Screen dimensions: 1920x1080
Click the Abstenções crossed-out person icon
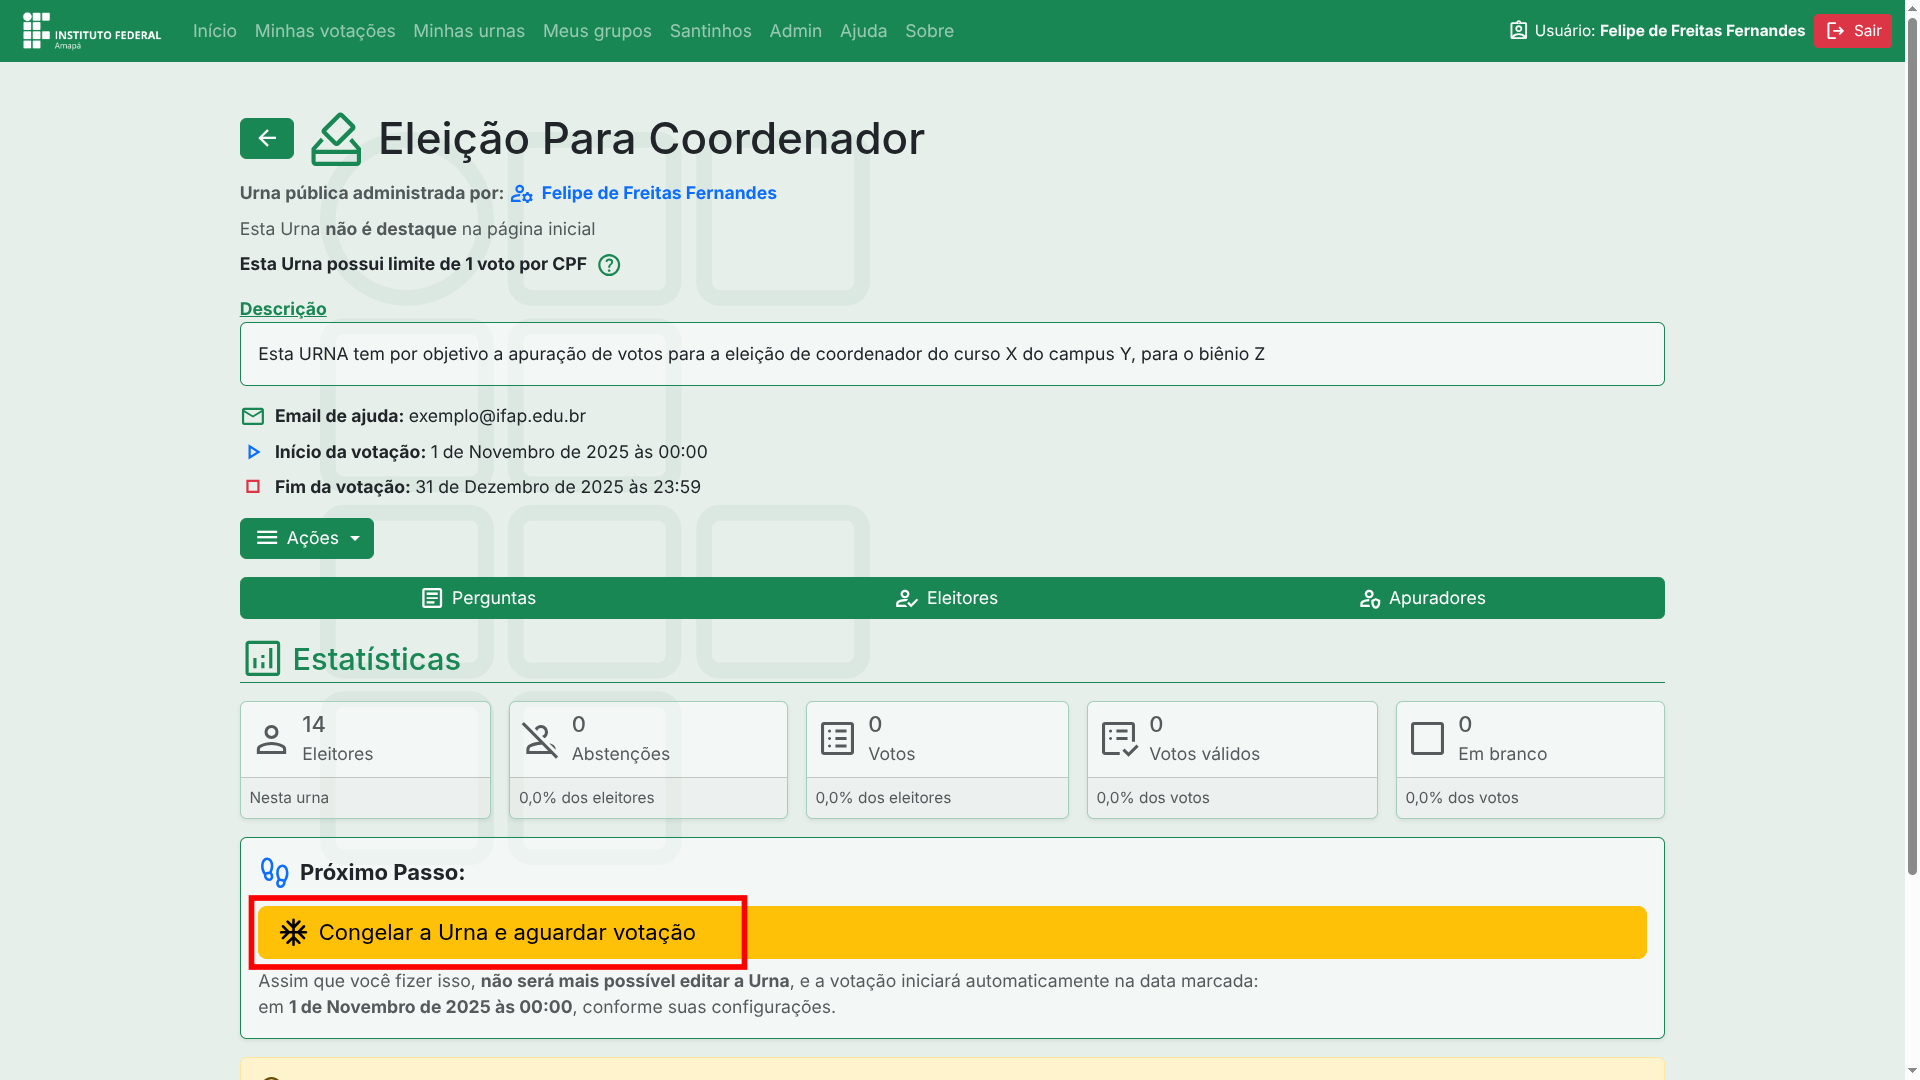tap(540, 740)
